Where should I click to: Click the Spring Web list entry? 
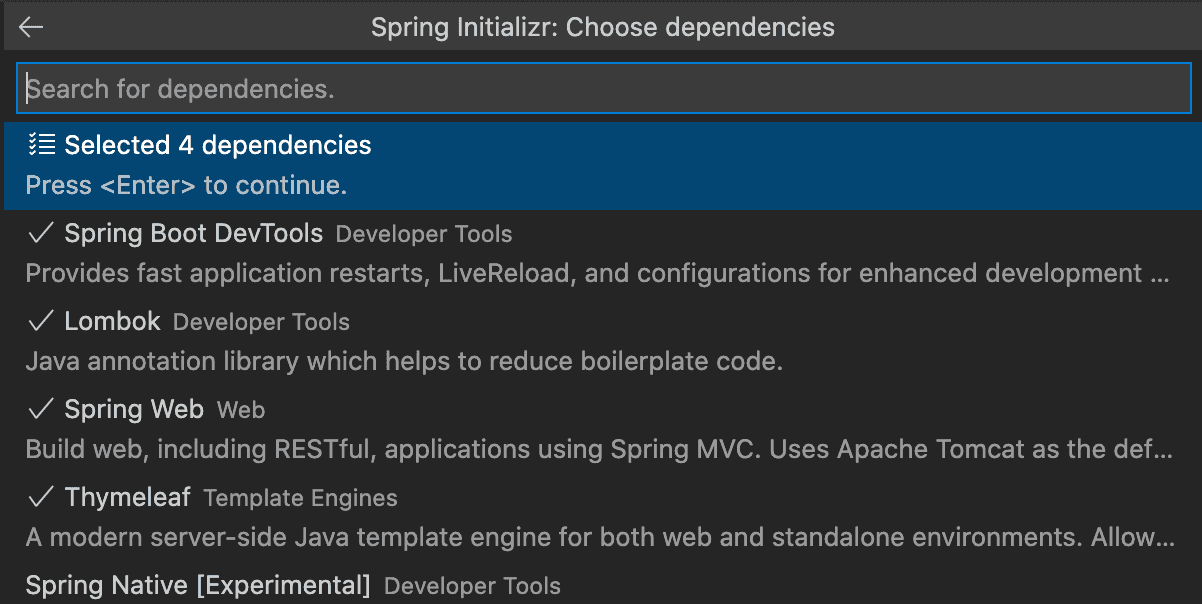[134, 409]
